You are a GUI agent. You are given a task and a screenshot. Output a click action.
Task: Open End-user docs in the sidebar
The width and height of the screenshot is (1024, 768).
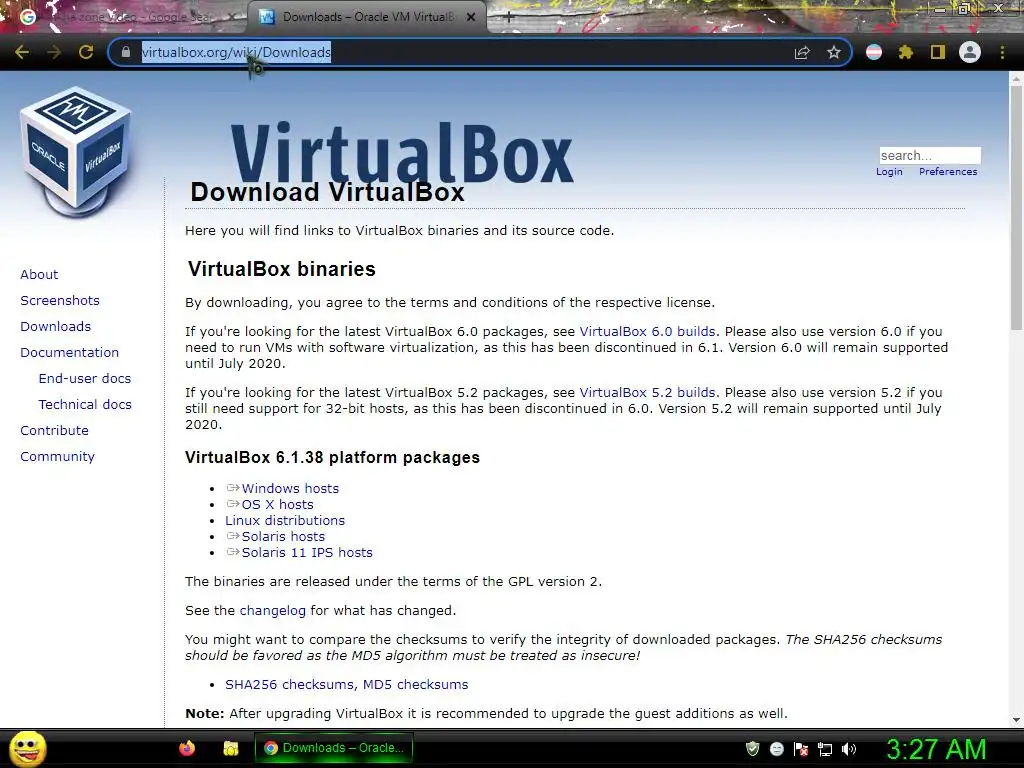tap(85, 379)
